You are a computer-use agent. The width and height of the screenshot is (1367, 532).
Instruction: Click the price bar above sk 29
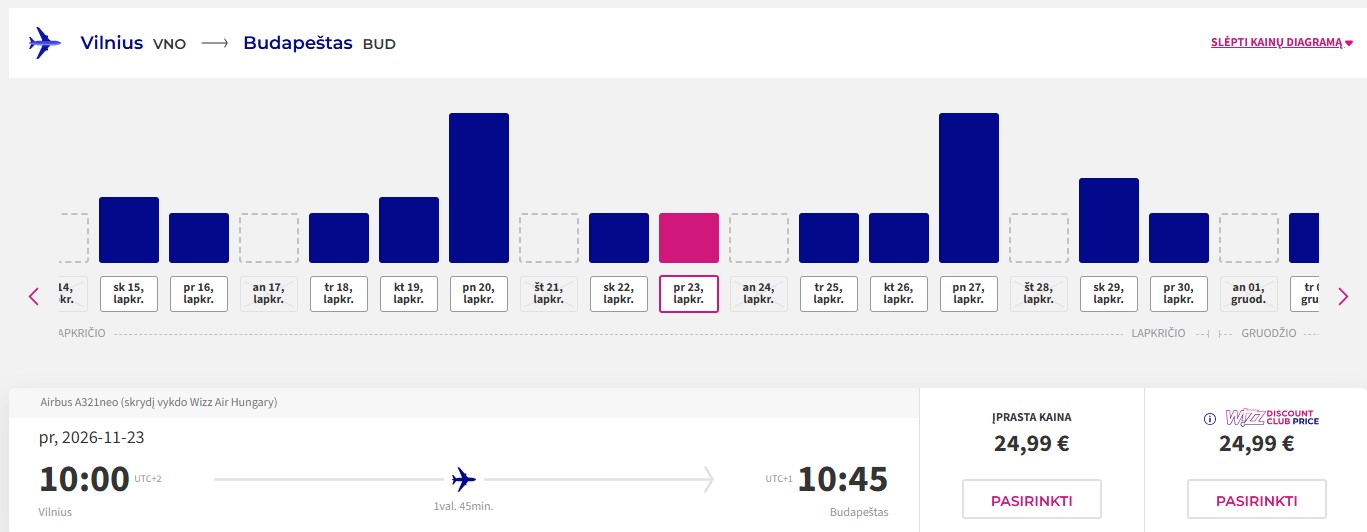click(x=1109, y=220)
